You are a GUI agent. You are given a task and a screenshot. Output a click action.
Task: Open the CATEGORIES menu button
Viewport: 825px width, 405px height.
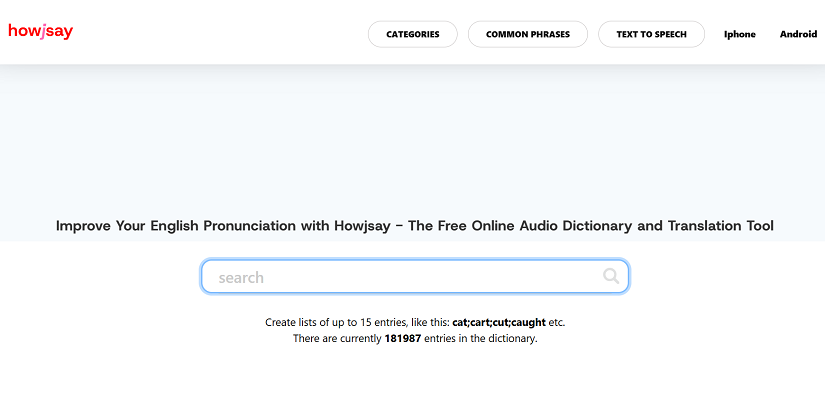click(x=412, y=34)
